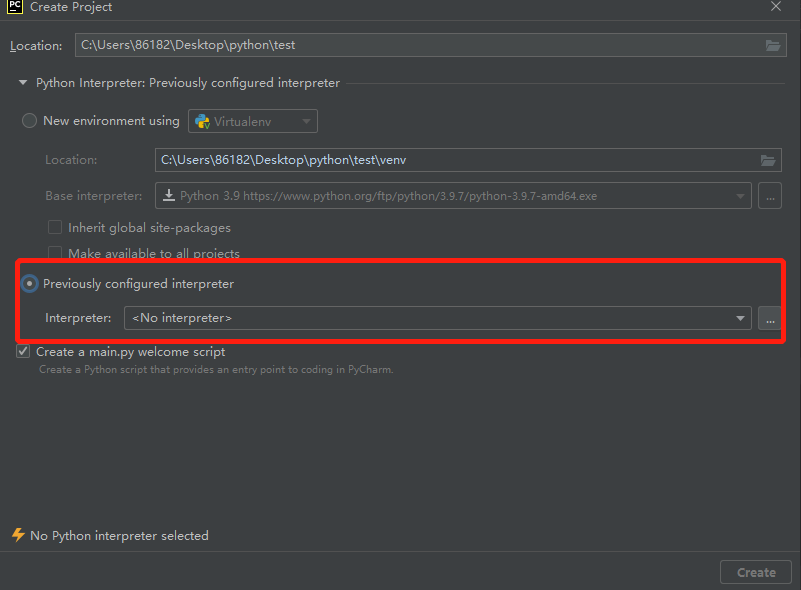The height and width of the screenshot is (590, 801).
Task: Open the Virtualenv environment type dropdown
Action: pyautogui.click(x=253, y=121)
